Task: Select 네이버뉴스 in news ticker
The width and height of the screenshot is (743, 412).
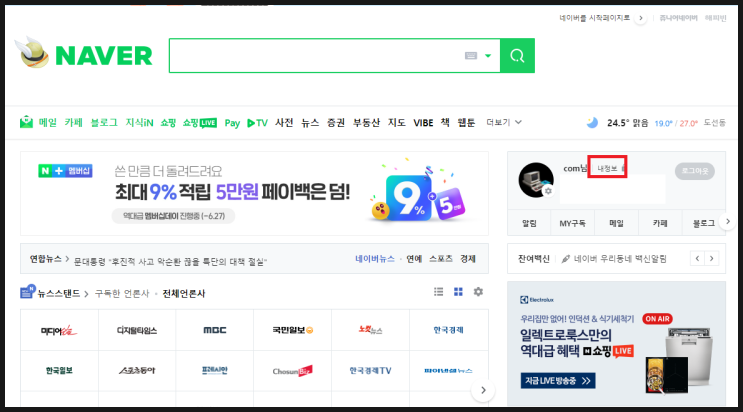Action: 375,259
